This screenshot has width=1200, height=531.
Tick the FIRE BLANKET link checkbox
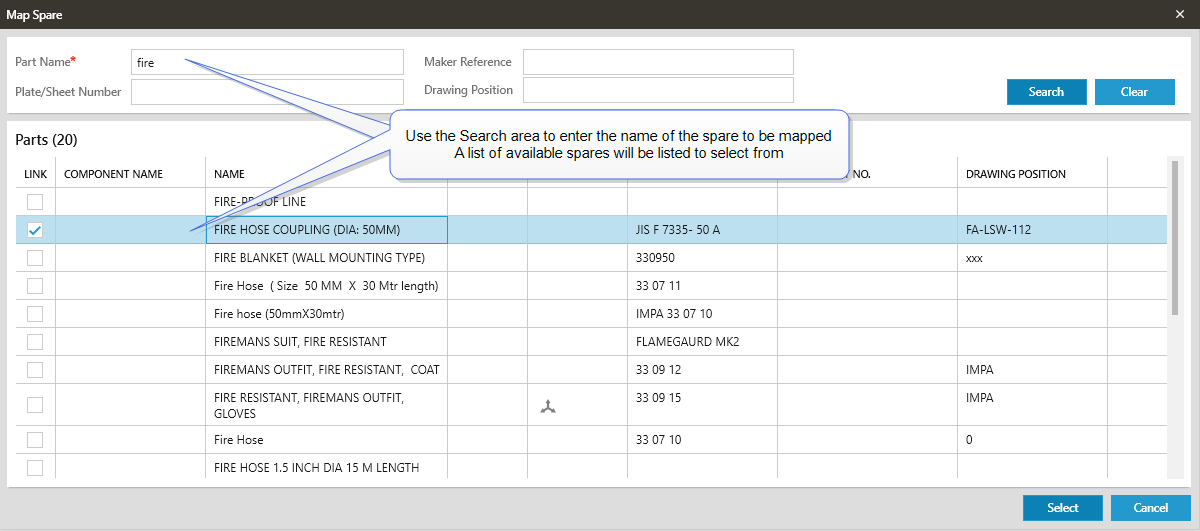pyautogui.click(x=35, y=258)
